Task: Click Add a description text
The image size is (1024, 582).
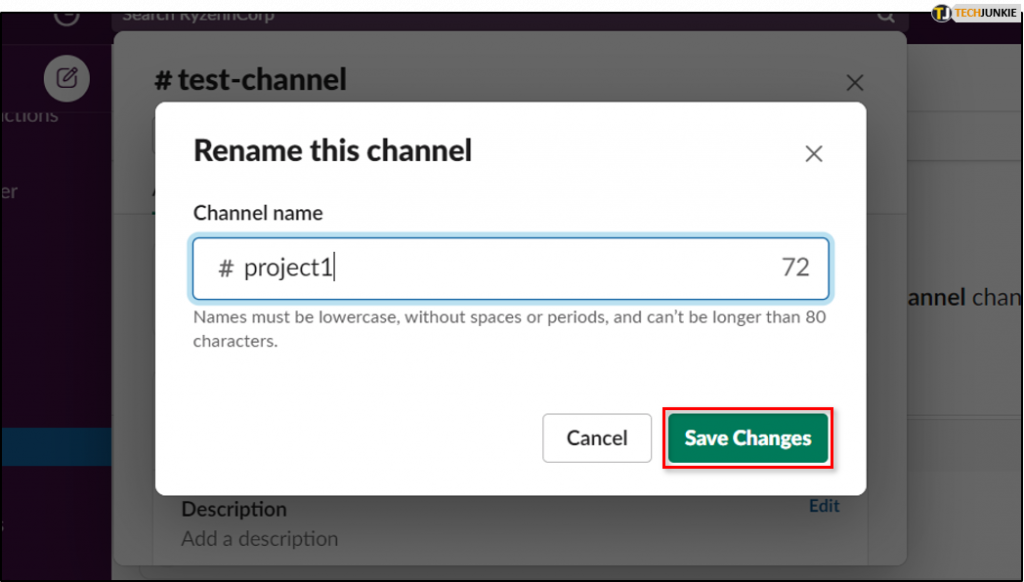Action: click(259, 538)
